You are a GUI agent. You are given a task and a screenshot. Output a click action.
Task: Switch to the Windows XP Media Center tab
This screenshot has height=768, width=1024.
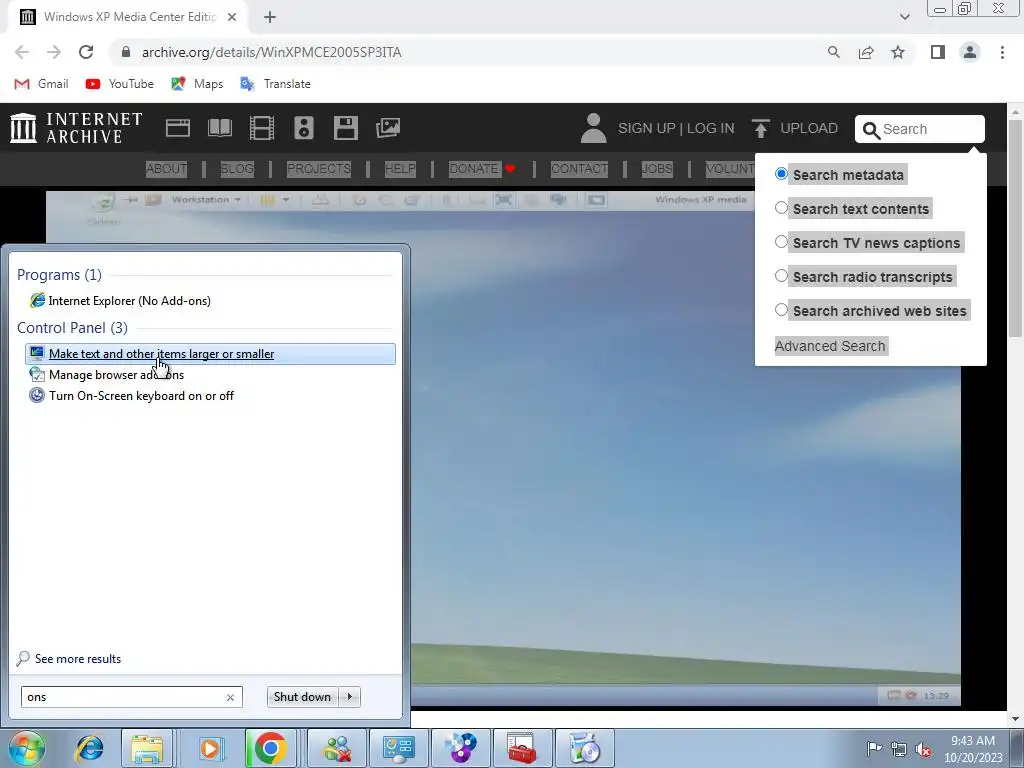[129, 17]
